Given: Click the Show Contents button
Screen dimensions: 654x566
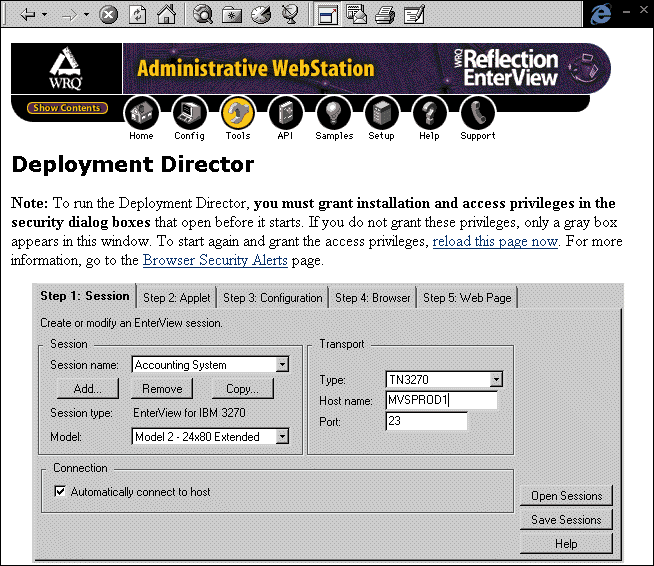Looking at the screenshot, I should [x=67, y=108].
